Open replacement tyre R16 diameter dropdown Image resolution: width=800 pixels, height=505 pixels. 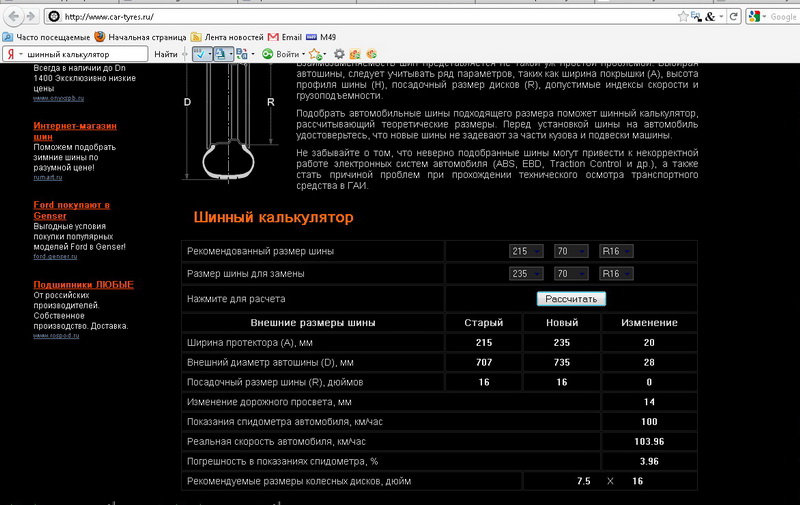tap(616, 273)
